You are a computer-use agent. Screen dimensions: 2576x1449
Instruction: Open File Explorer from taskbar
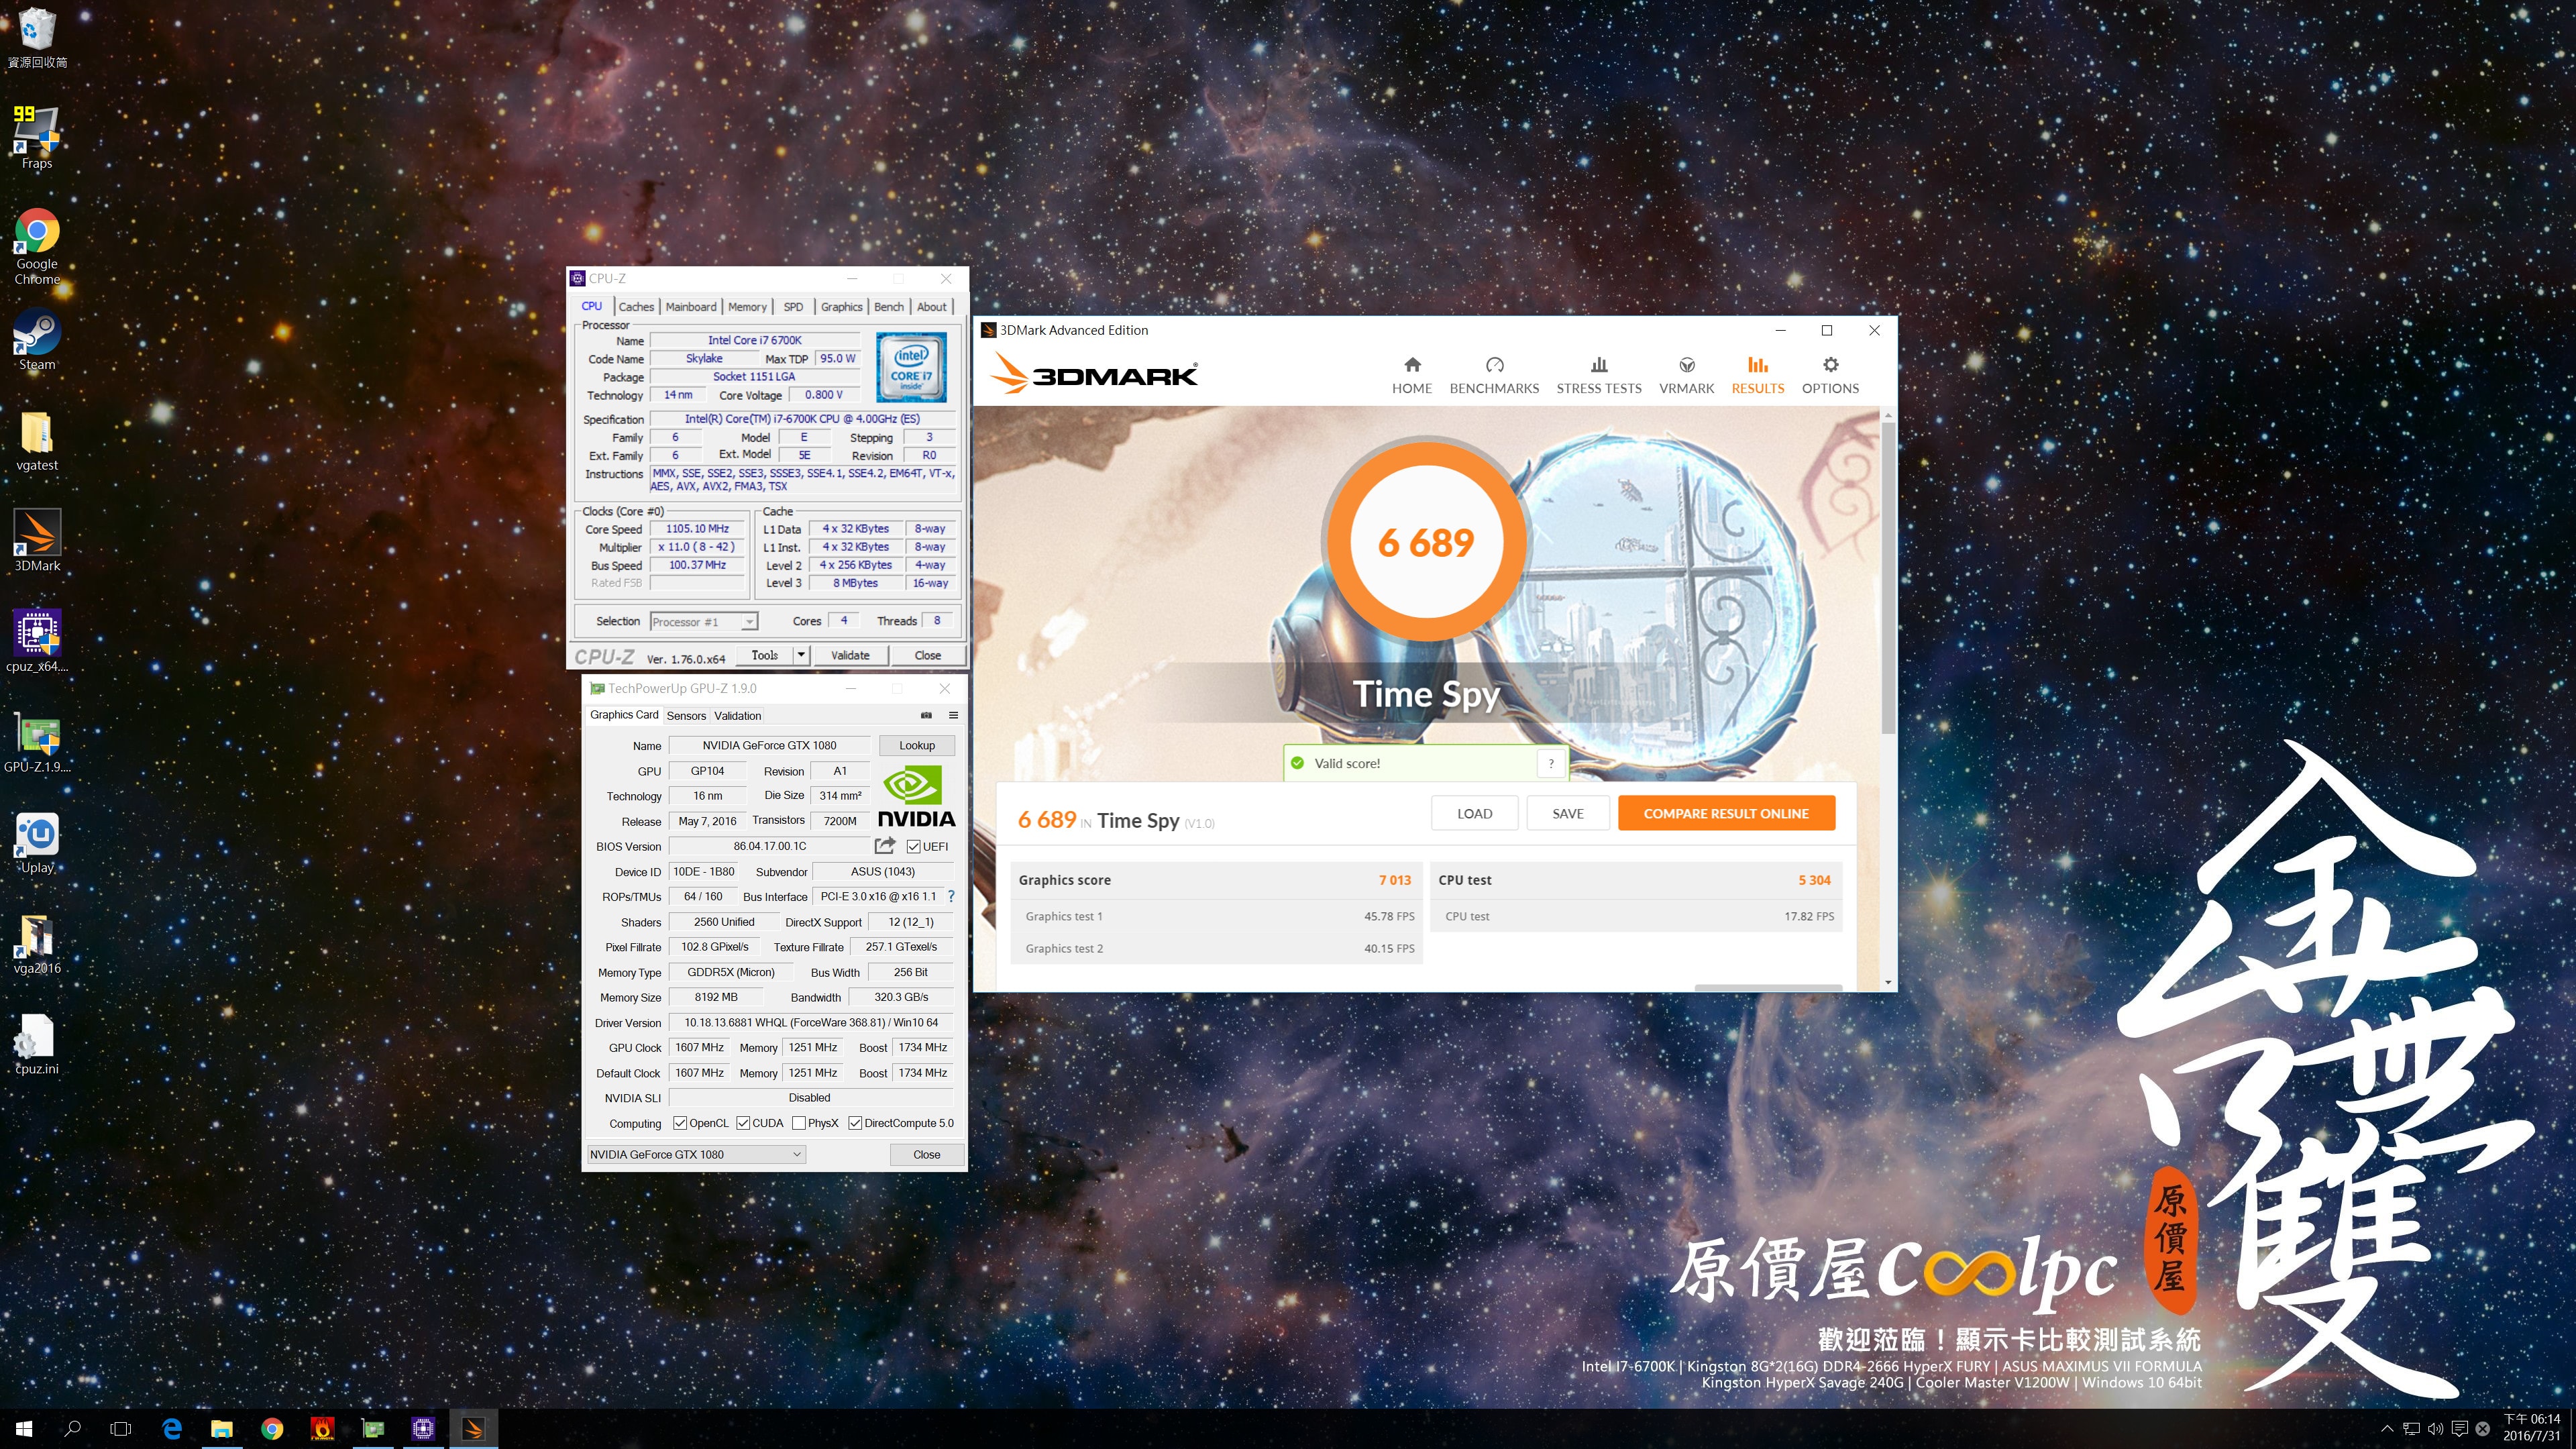(x=222, y=1429)
